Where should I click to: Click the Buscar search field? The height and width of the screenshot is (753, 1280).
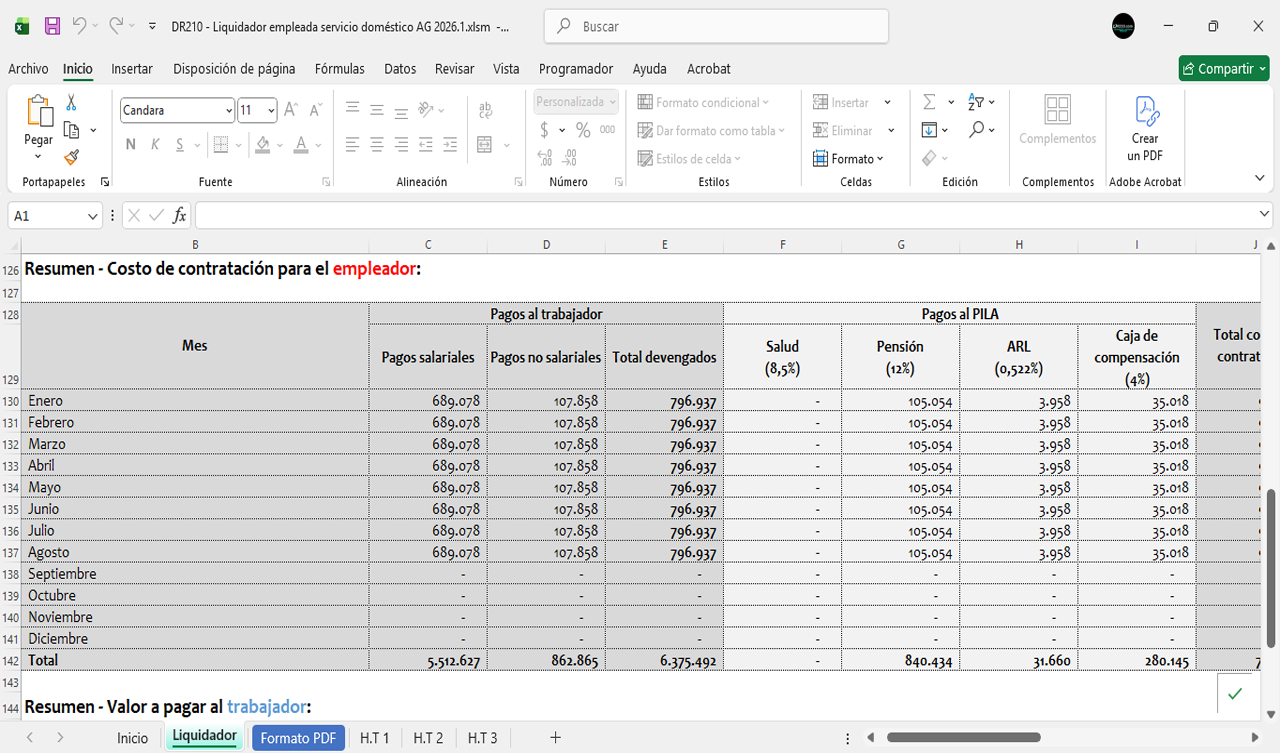716,27
